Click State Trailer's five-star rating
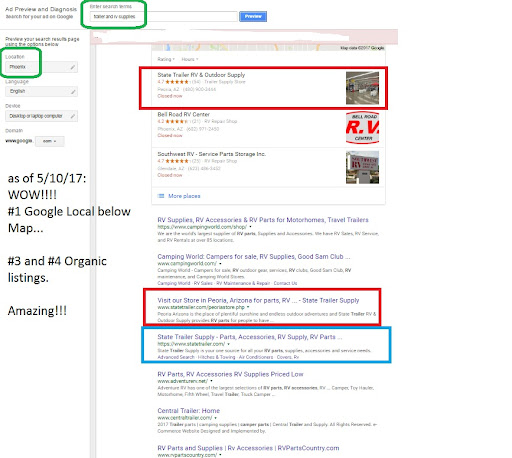This screenshot has height=458, width=512. (x=177, y=82)
